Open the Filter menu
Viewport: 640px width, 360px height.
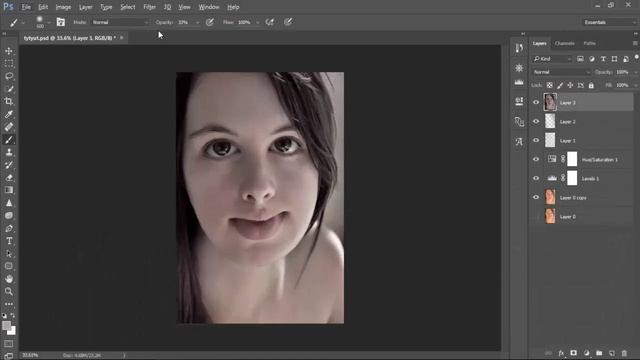[149, 7]
